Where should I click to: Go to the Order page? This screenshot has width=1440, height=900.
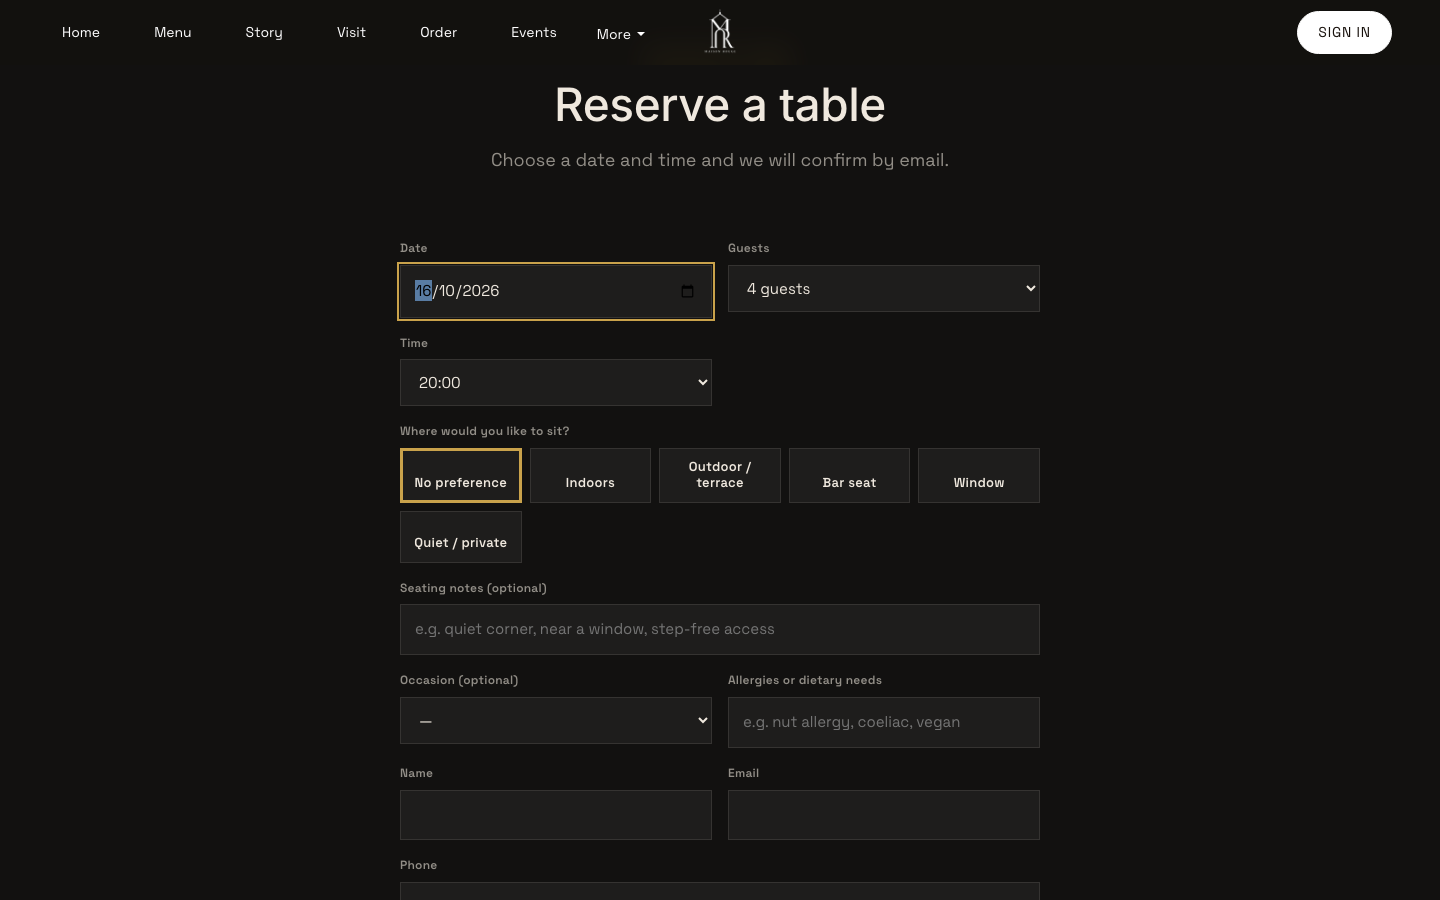(x=438, y=32)
